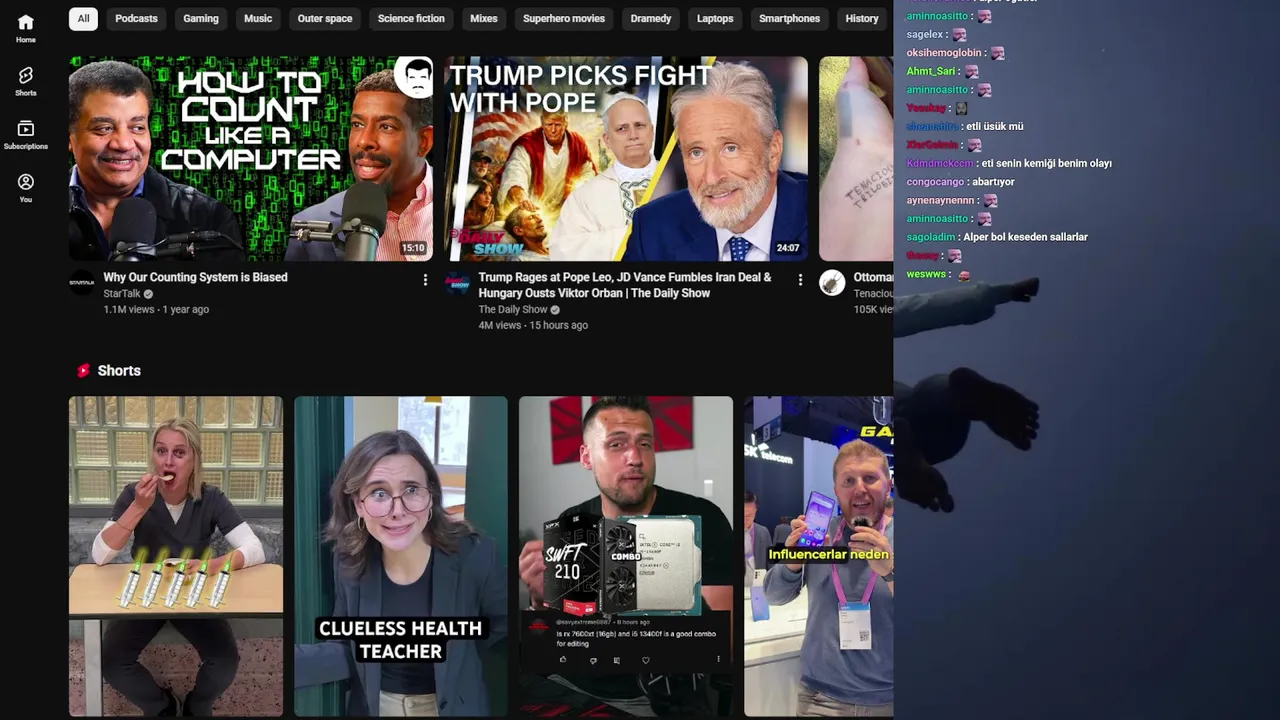Viewport: 1280px width, 720px height.
Task: Open The Daily Show channel avatar
Action: point(457,283)
